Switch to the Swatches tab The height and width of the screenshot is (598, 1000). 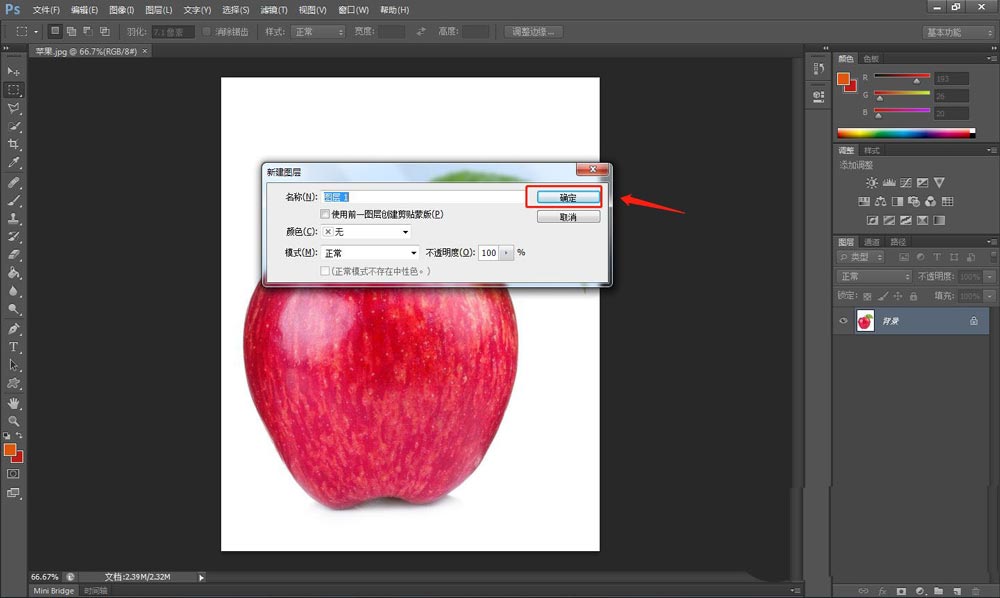point(871,59)
